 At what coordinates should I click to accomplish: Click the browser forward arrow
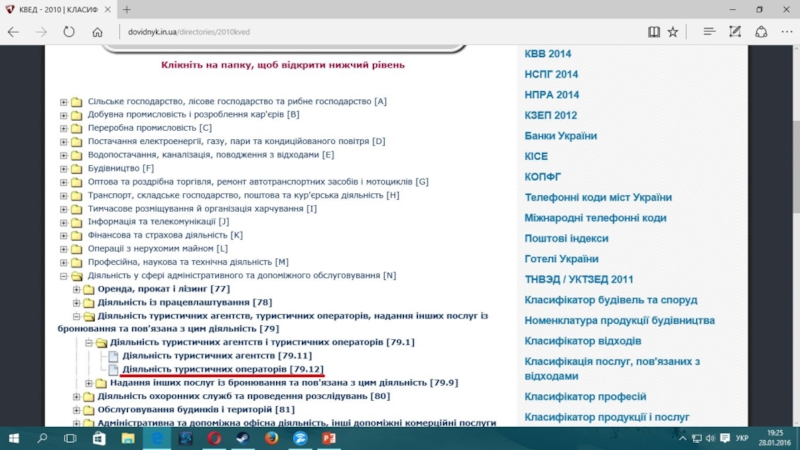pyautogui.click(x=41, y=32)
